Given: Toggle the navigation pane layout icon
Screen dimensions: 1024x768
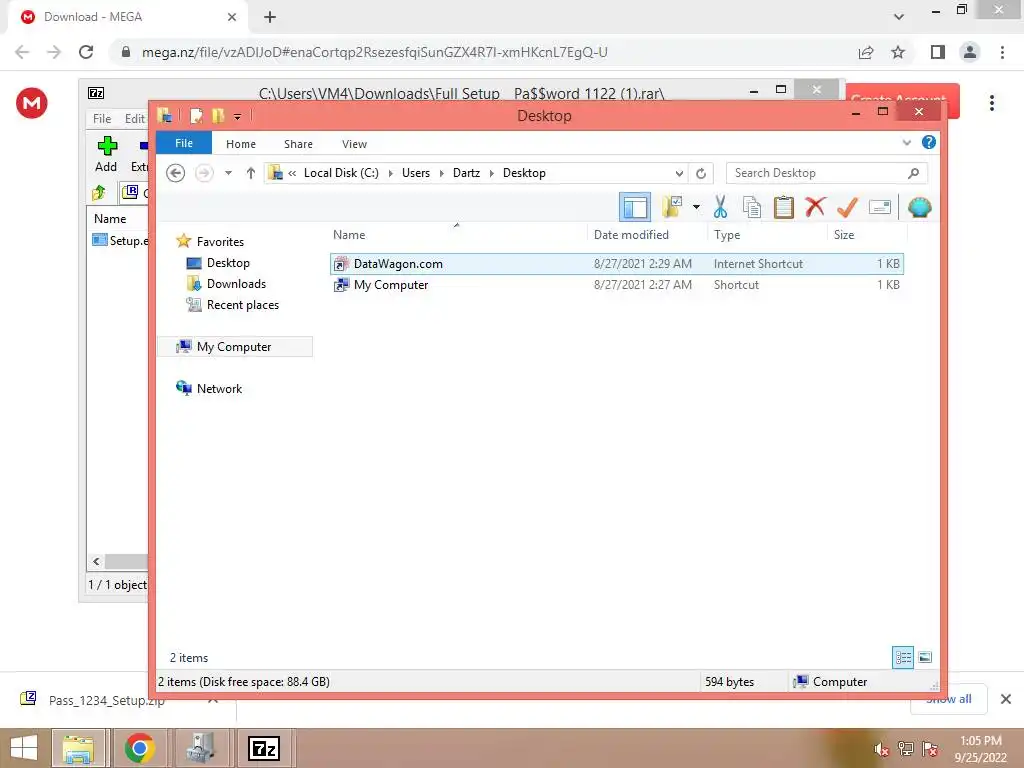Looking at the screenshot, I should click(x=634, y=207).
